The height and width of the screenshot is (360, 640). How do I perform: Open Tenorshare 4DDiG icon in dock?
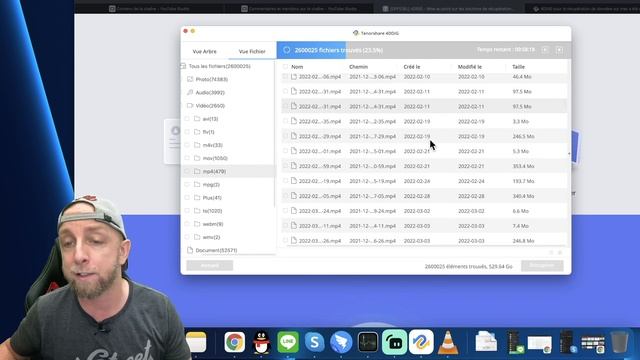point(421,342)
